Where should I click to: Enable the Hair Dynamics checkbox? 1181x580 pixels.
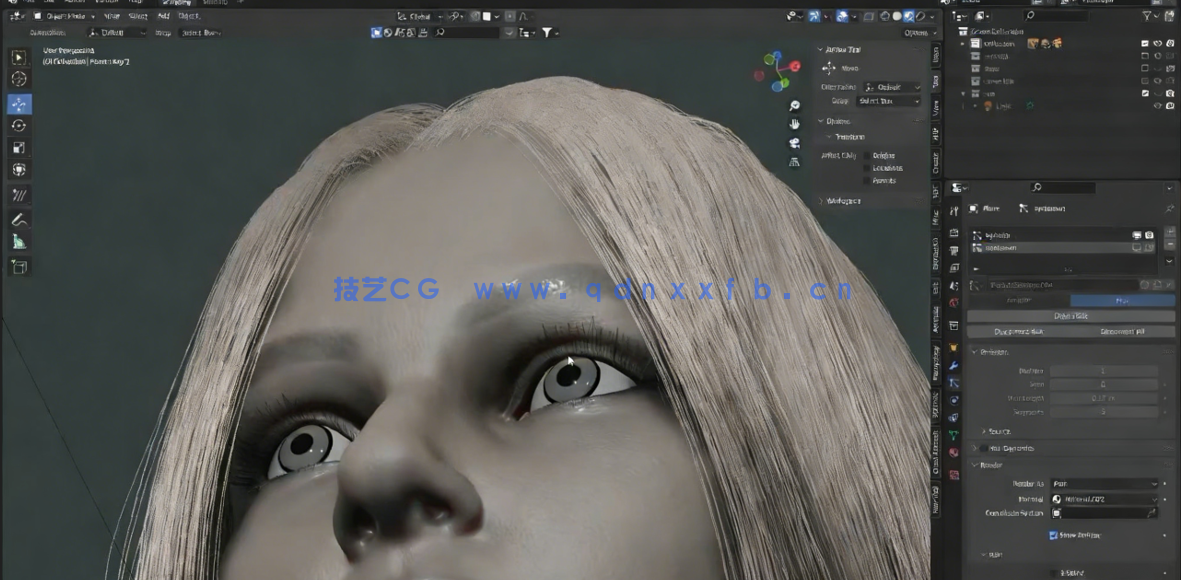(984, 448)
